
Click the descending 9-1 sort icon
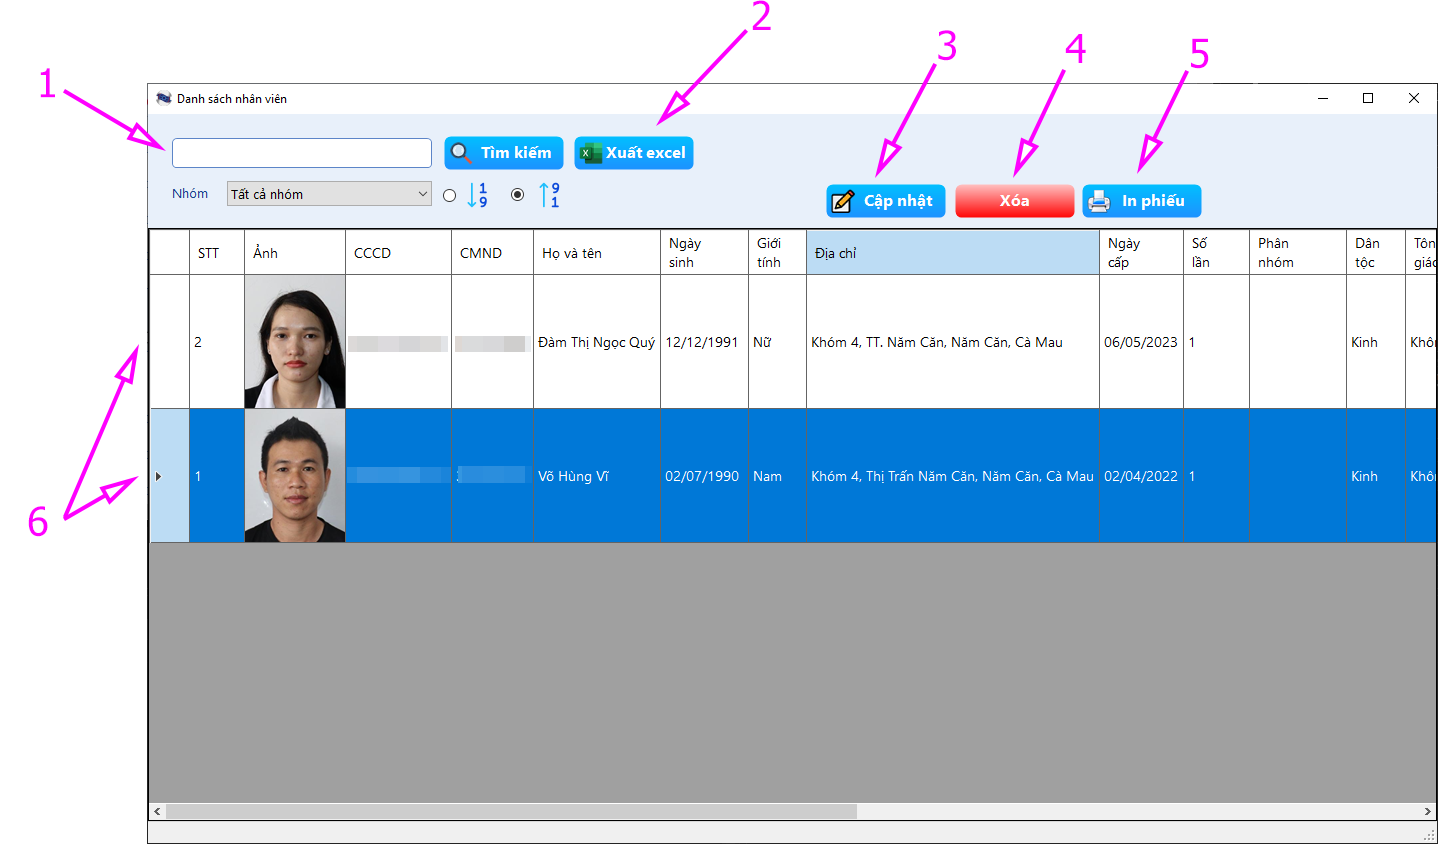tap(549, 195)
